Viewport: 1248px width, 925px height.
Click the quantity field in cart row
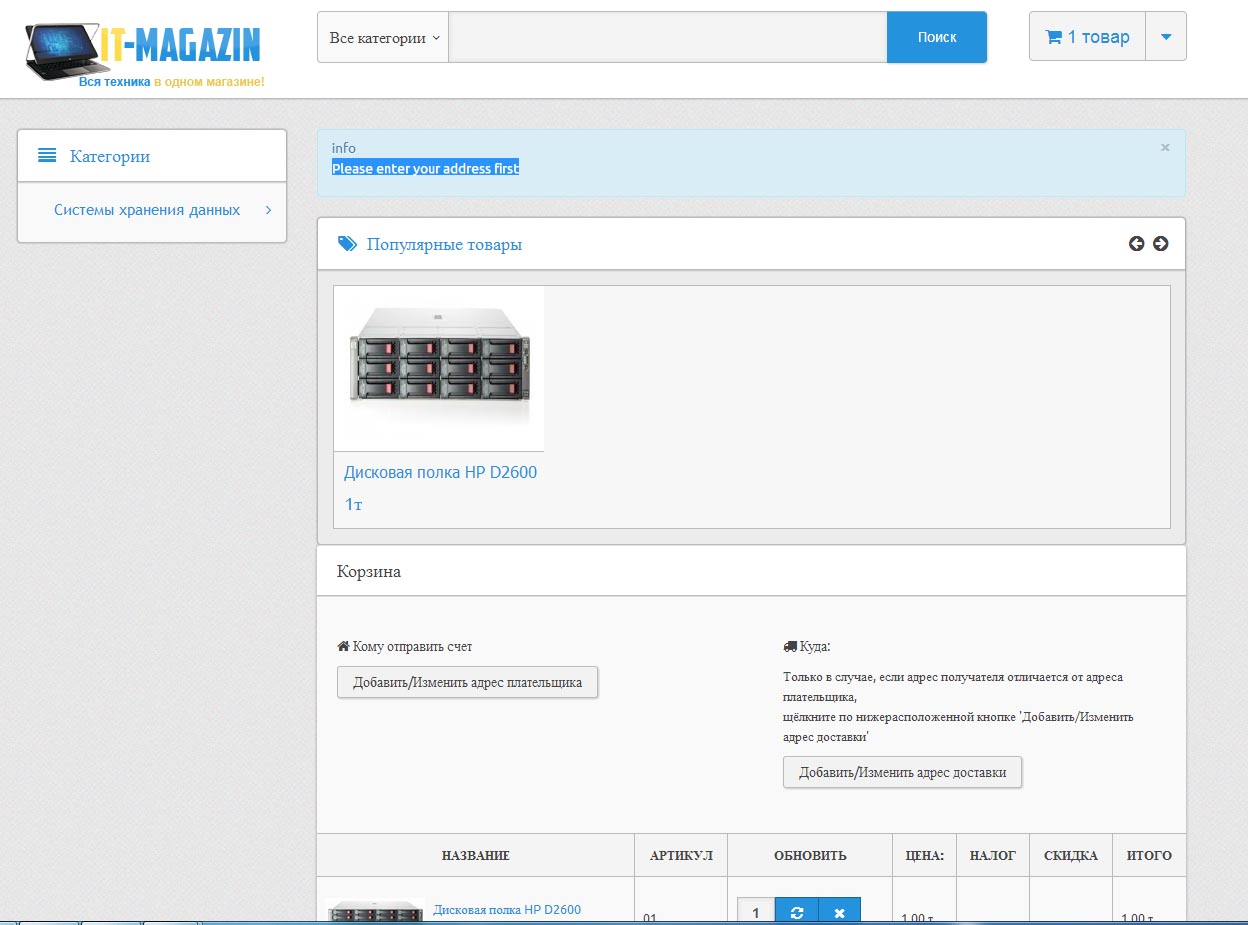[756, 912]
